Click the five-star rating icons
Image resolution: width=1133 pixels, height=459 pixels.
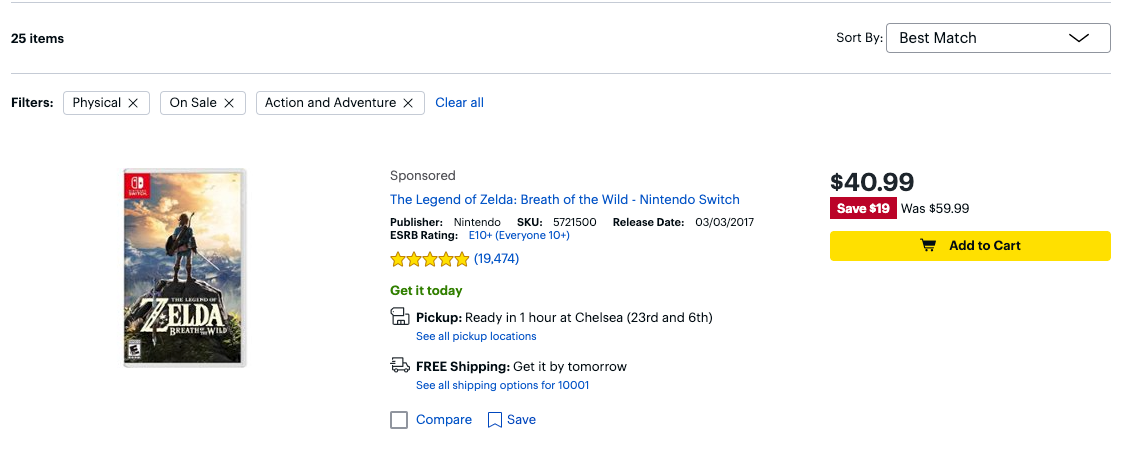pos(430,259)
